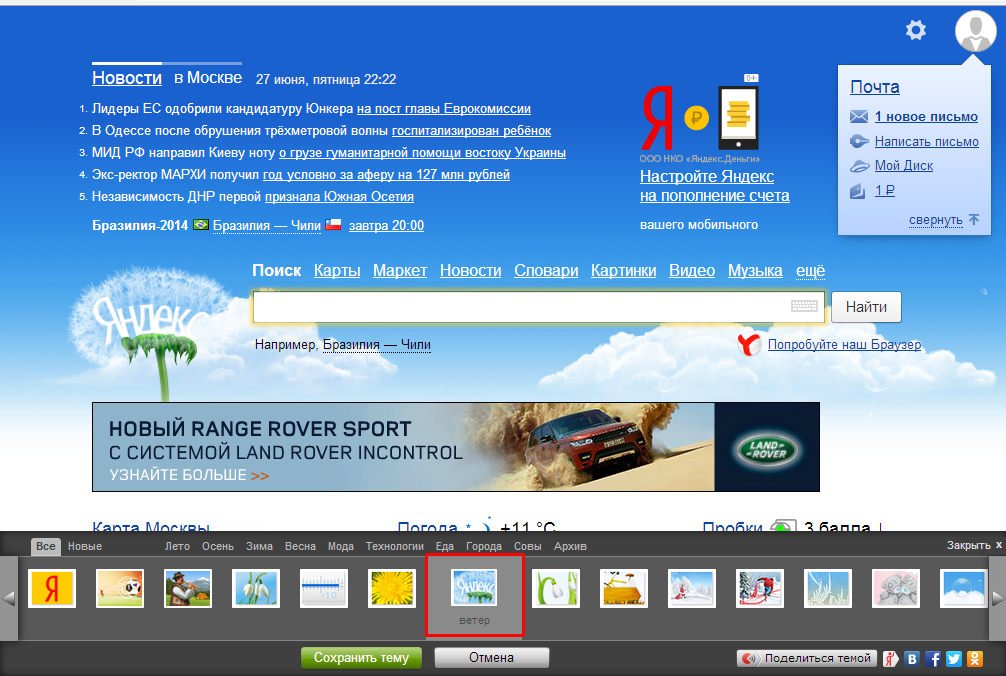This screenshot has width=1006, height=676.
Task: Share theme via Facebook icon
Action: [x=933, y=659]
